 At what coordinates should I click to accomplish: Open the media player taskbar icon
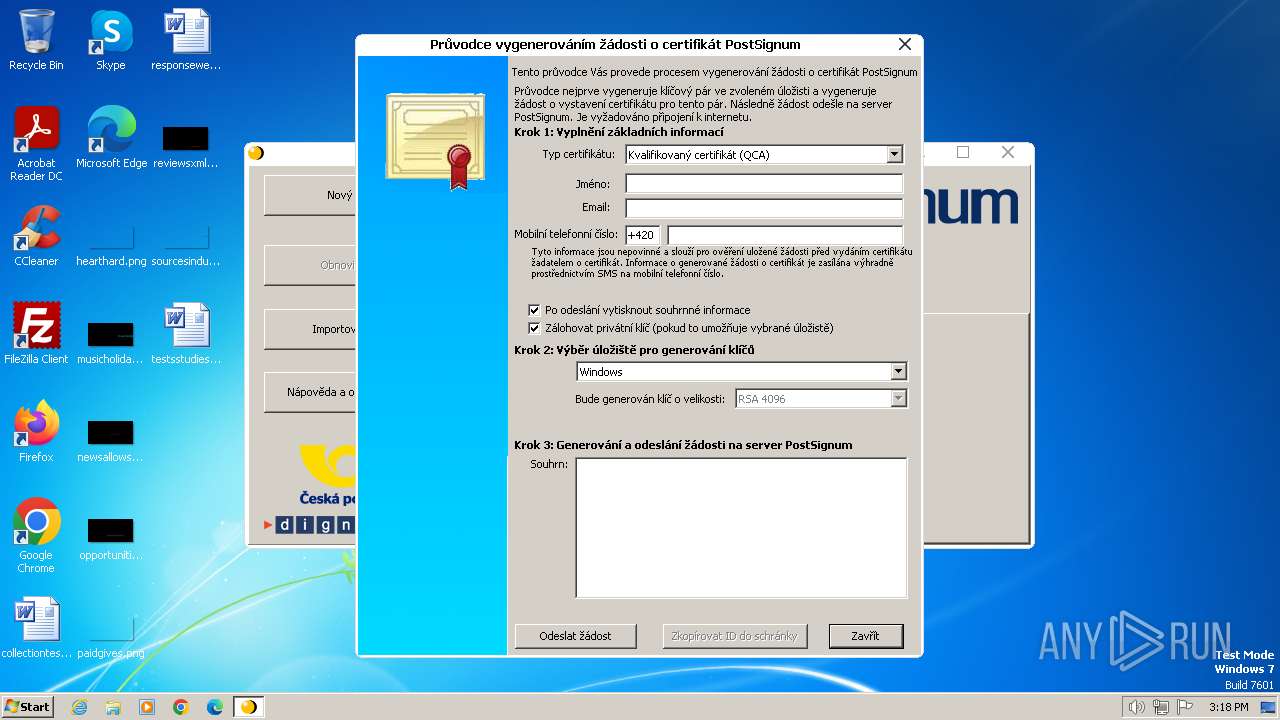(x=147, y=707)
